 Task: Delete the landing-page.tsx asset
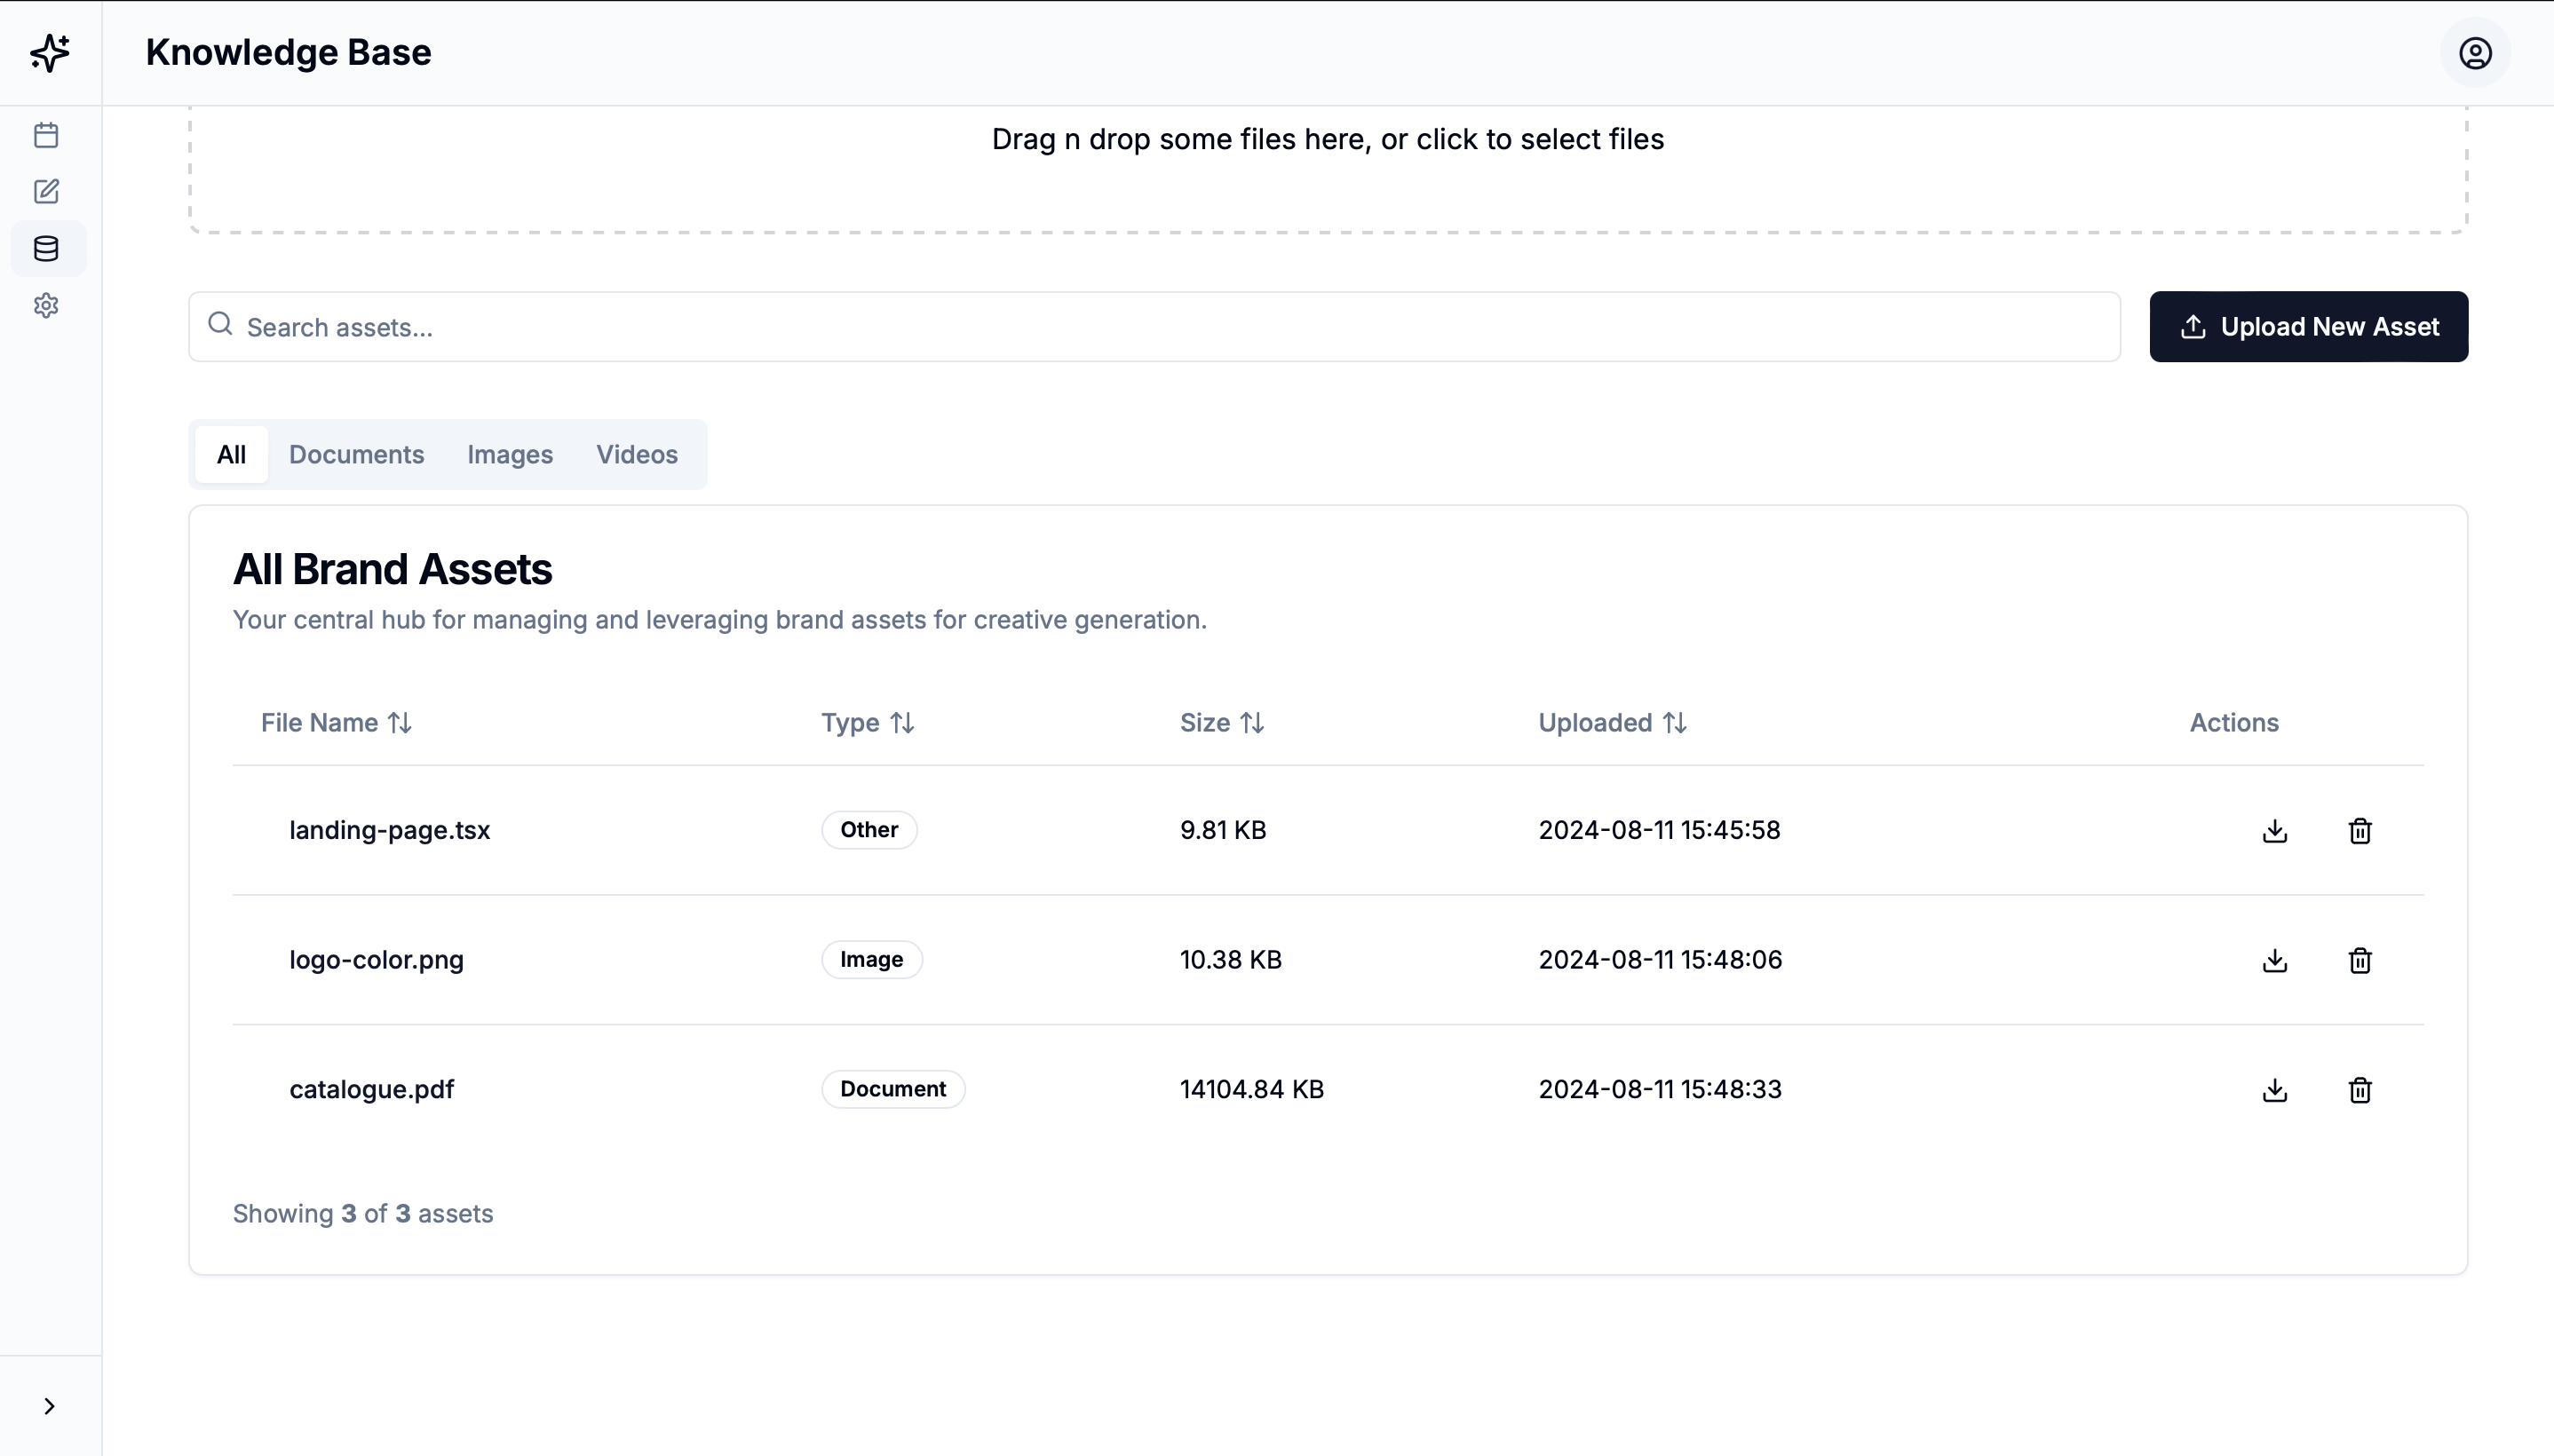click(x=2359, y=831)
